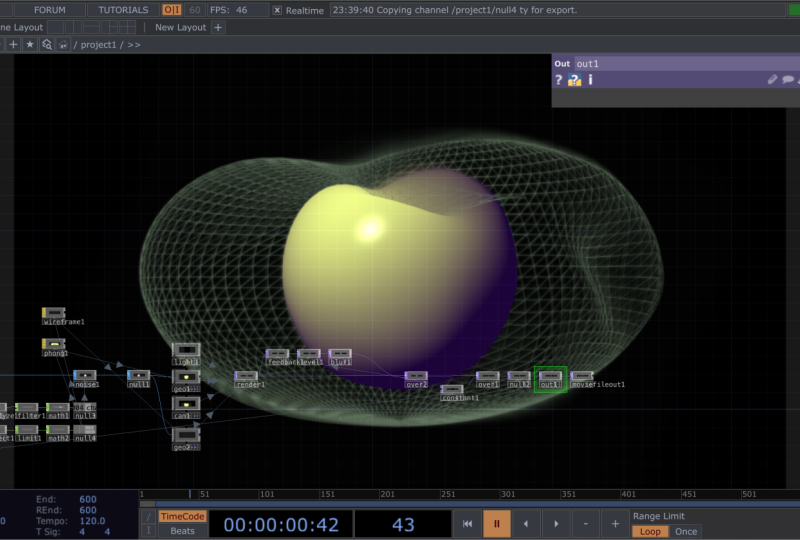
Task: Add a new layout with plus button
Action: tap(218, 28)
